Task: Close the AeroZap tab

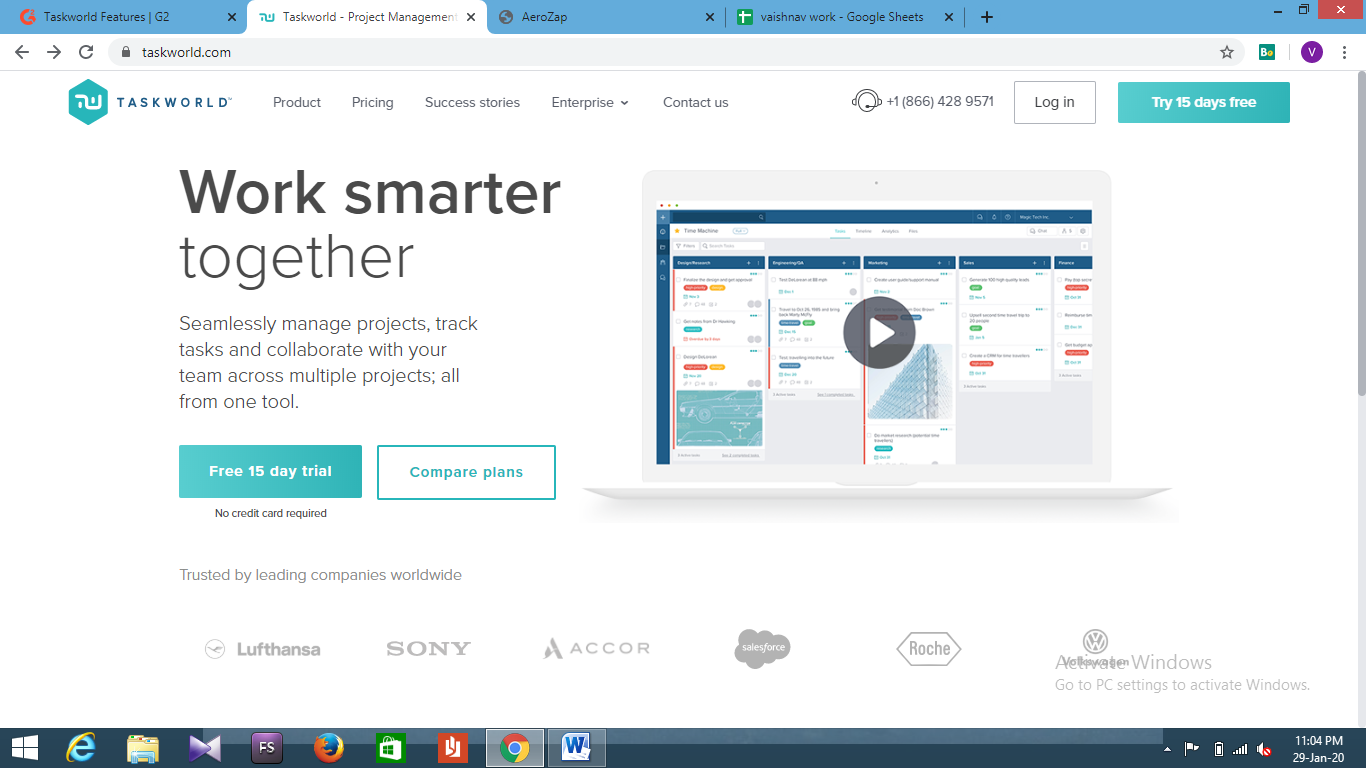Action: coord(709,17)
